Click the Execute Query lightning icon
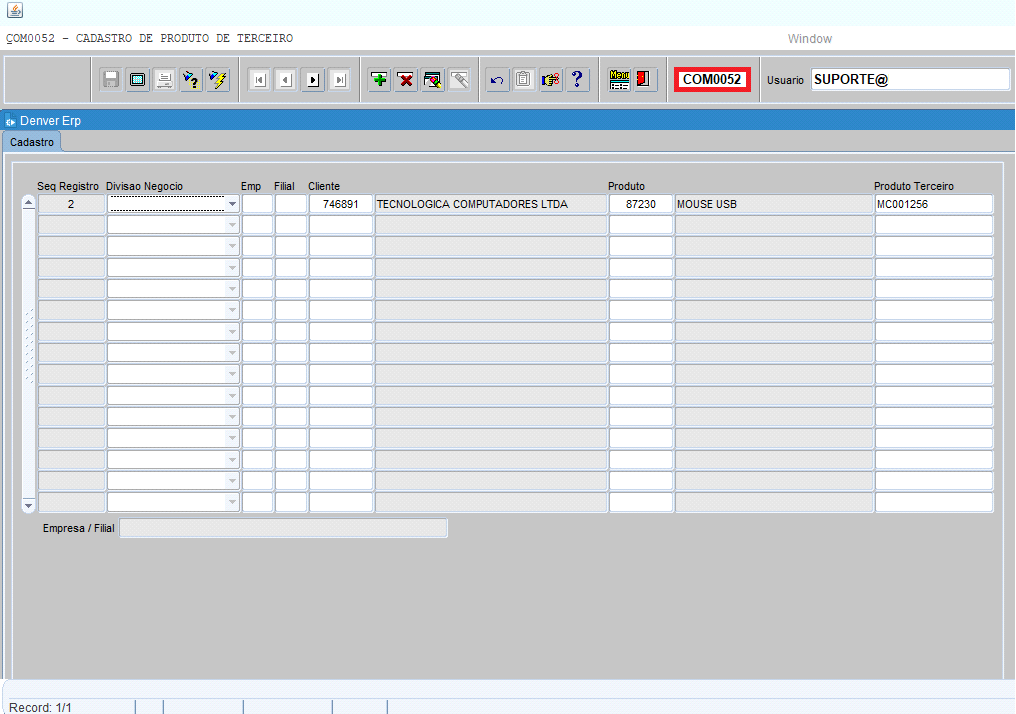This screenshot has width=1016, height=714. [x=218, y=80]
